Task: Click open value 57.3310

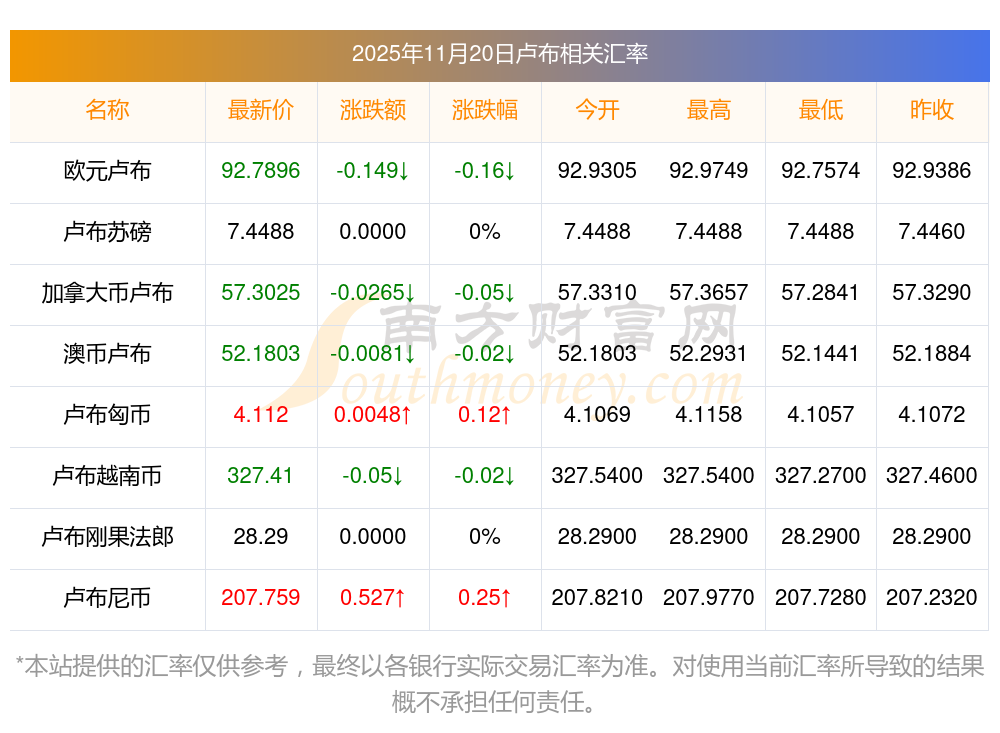Action: coord(597,292)
